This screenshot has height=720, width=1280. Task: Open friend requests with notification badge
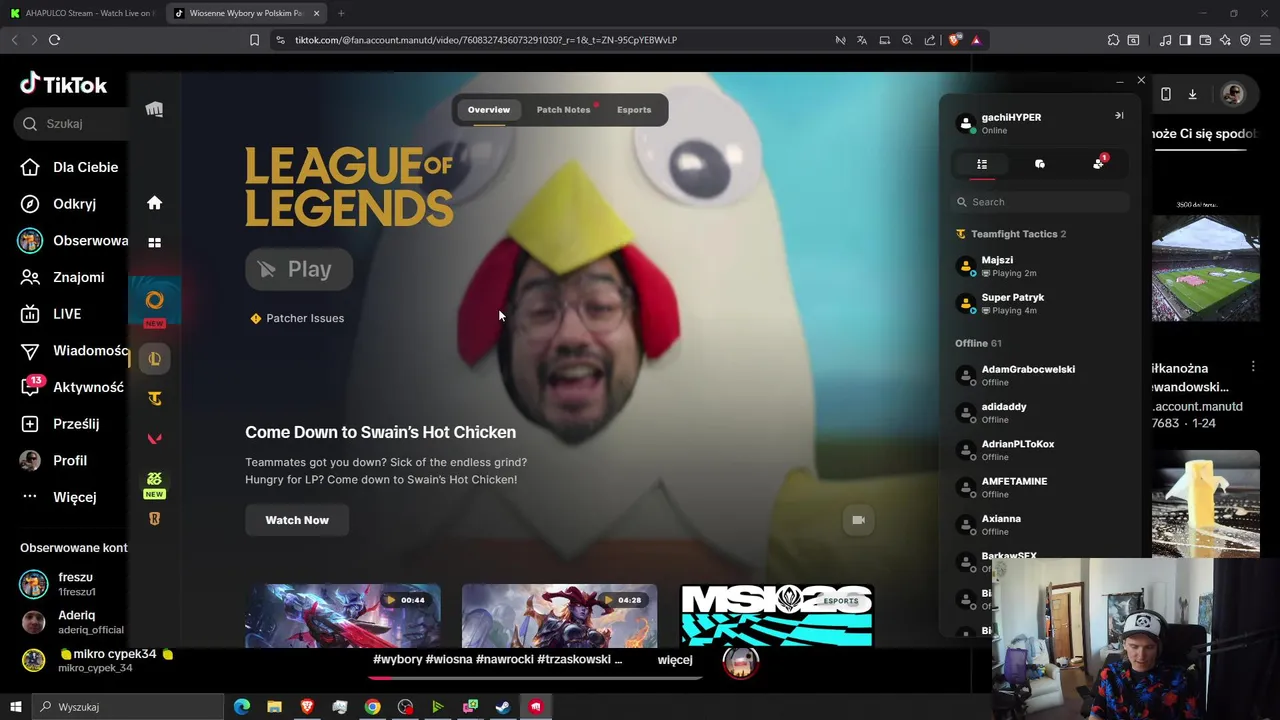click(x=1098, y=164)
